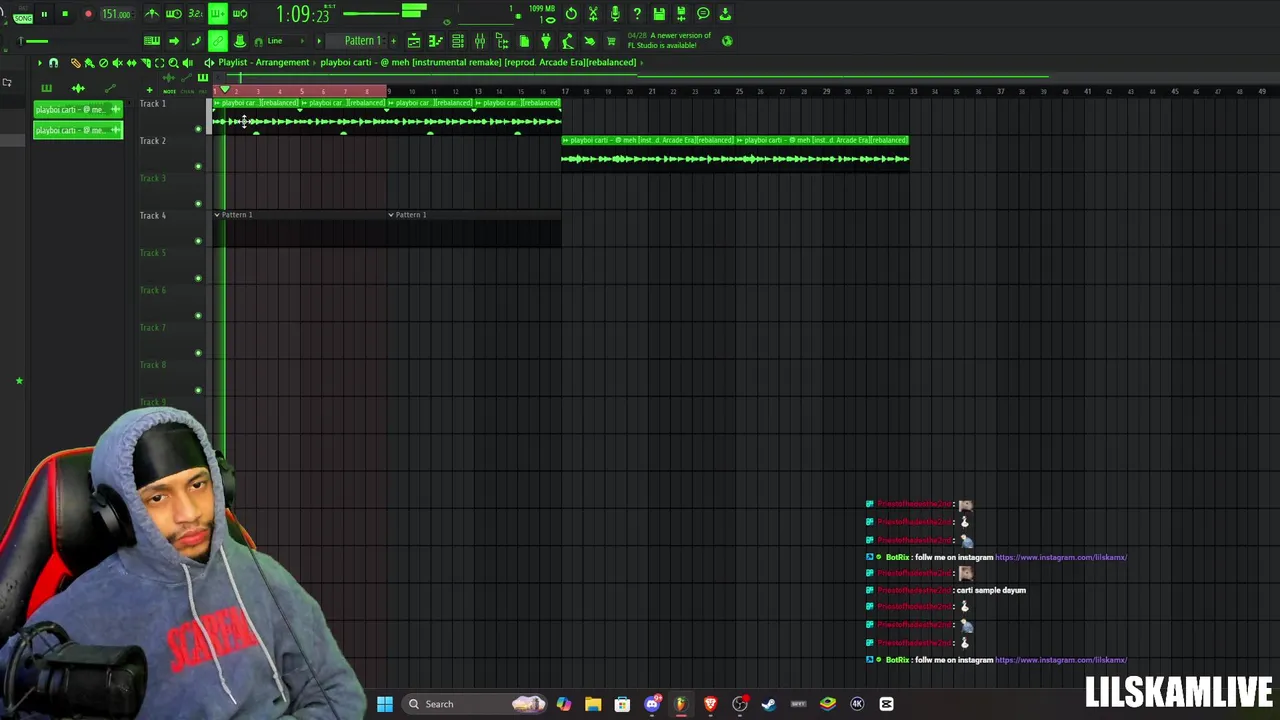Image resolution: width=1280 pixels, height=720 pixels.
Task: Open the chat bubble icon in toolbar
Action: 703,14
